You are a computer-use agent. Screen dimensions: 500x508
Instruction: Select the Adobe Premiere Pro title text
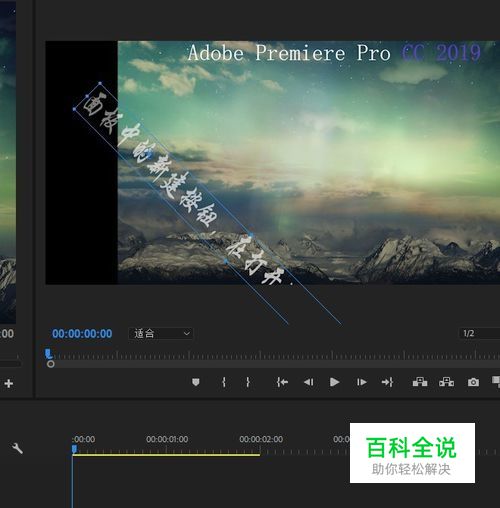289,53
